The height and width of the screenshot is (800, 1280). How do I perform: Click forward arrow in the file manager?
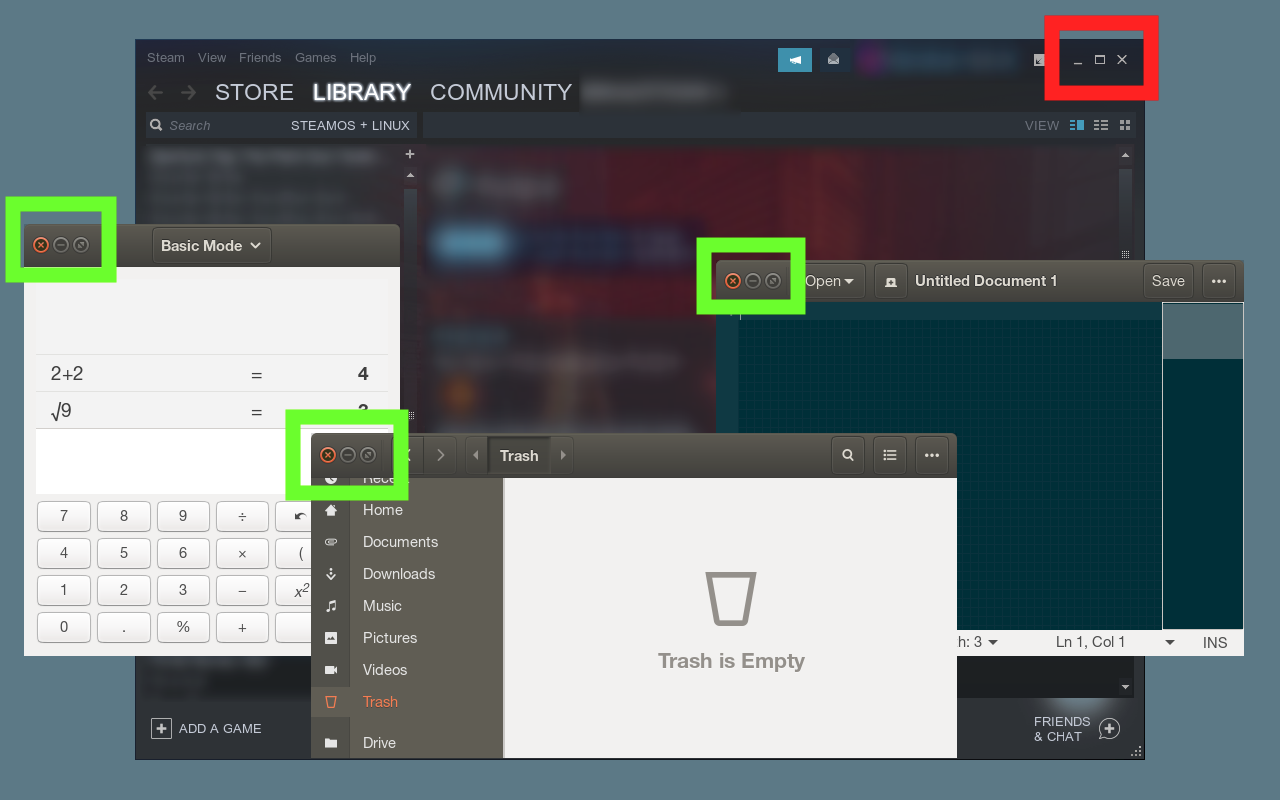(x=441, y=456)
